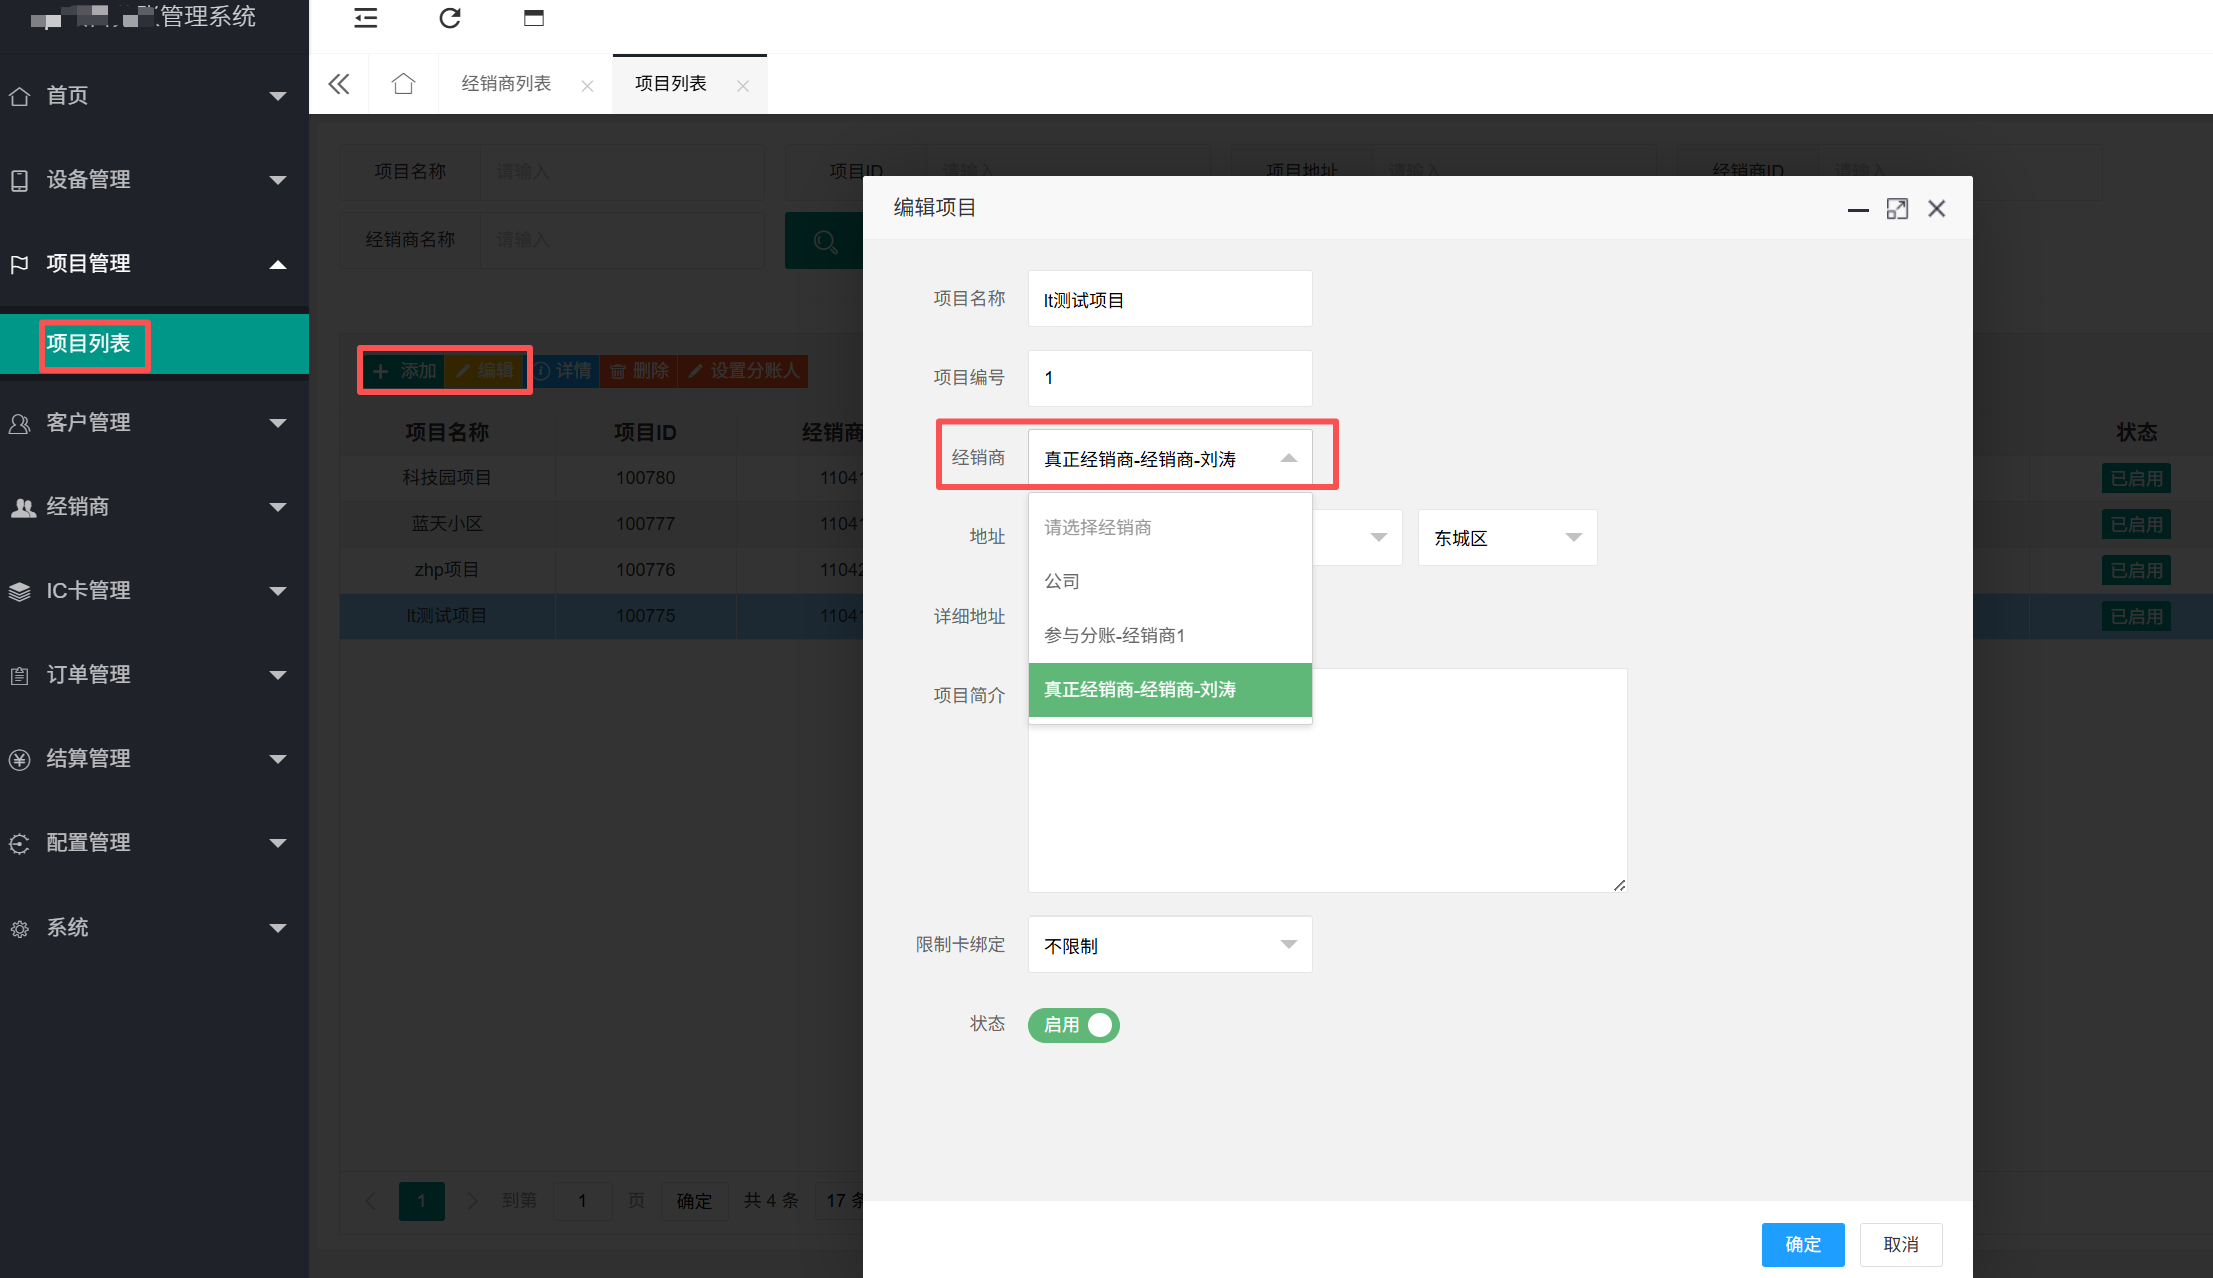The image size is (2213, 1278).
Task: Click the 取消 button
Action: click(x=1901, y=1245)
